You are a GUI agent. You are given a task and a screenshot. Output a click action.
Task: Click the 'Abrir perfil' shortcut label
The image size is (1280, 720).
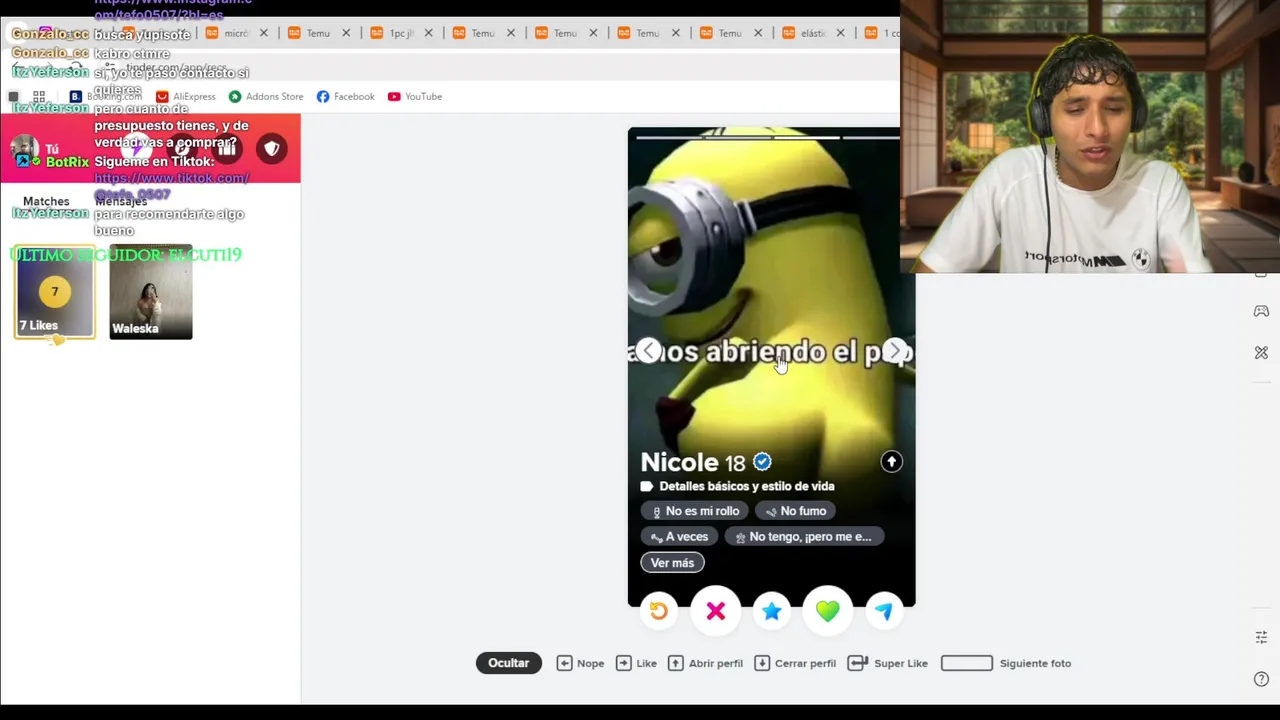716,663
